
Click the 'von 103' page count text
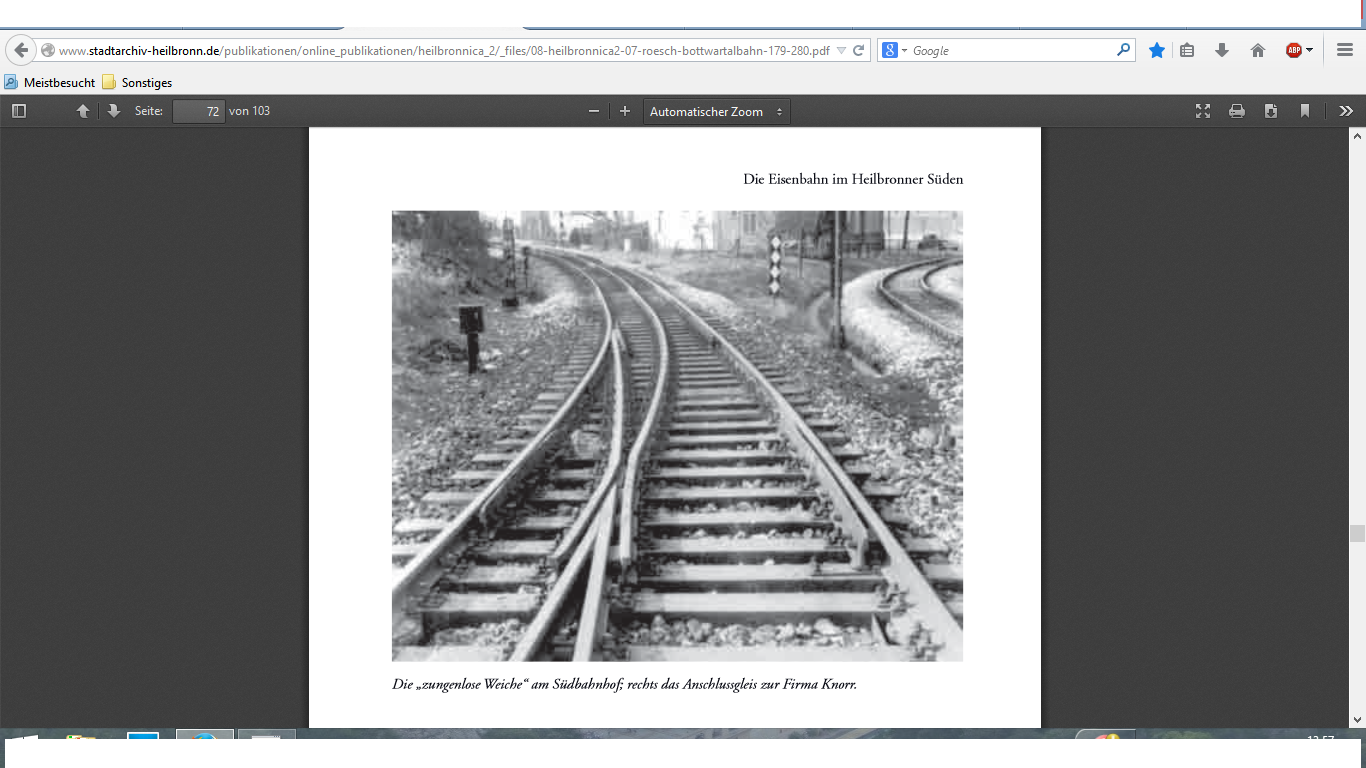click(250, 111)
